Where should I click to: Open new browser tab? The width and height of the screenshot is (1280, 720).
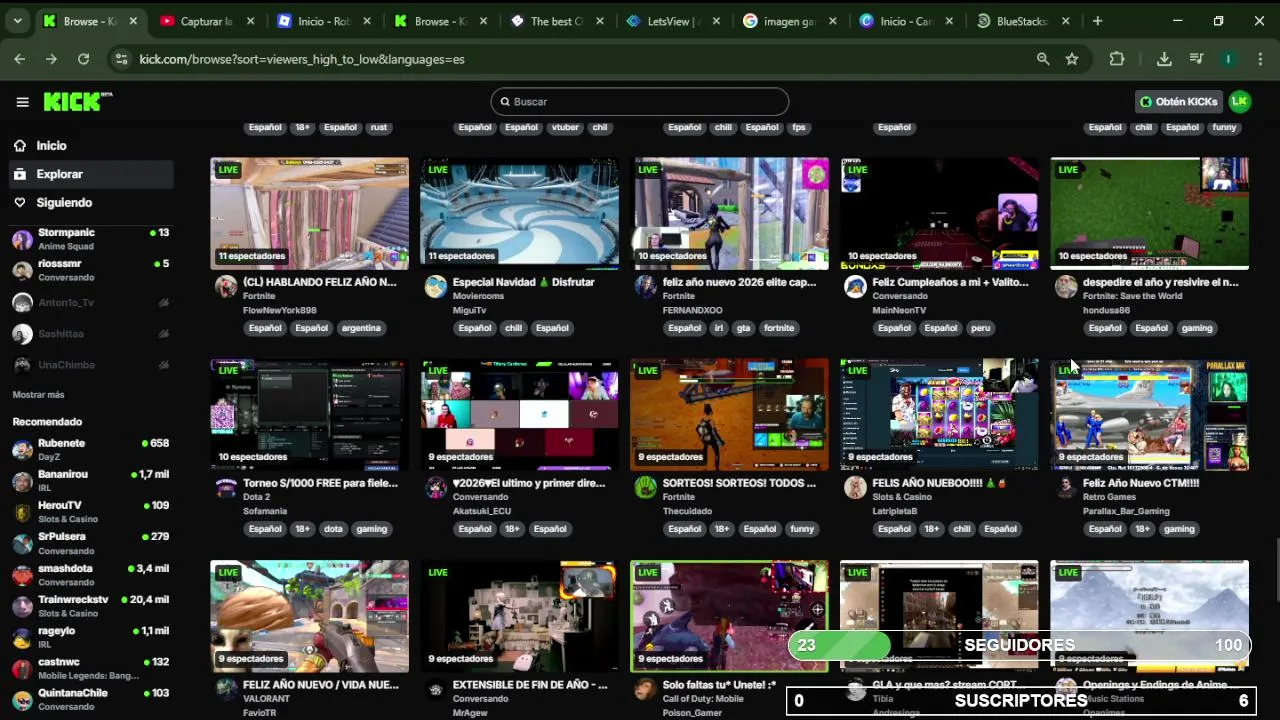click(1097, 21)
